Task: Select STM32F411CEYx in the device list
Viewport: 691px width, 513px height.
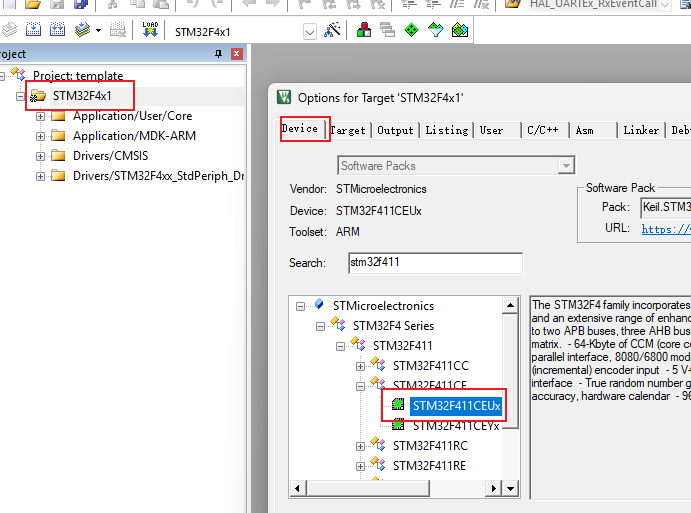Action: (456, 426)
